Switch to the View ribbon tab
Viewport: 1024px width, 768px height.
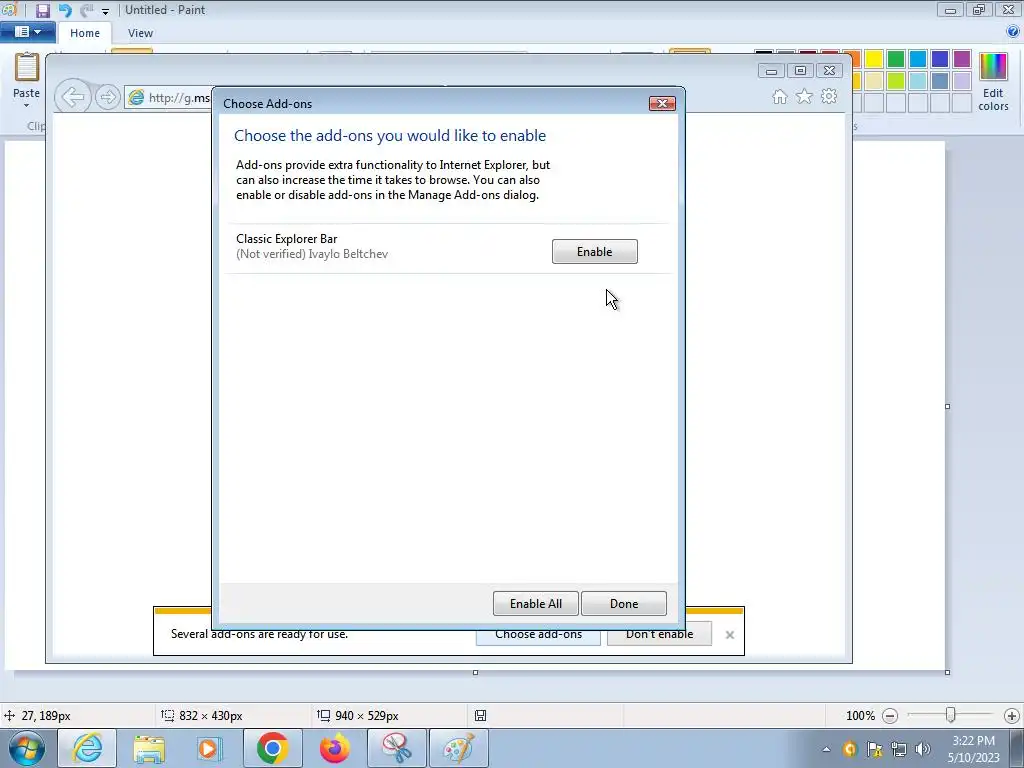140,33
